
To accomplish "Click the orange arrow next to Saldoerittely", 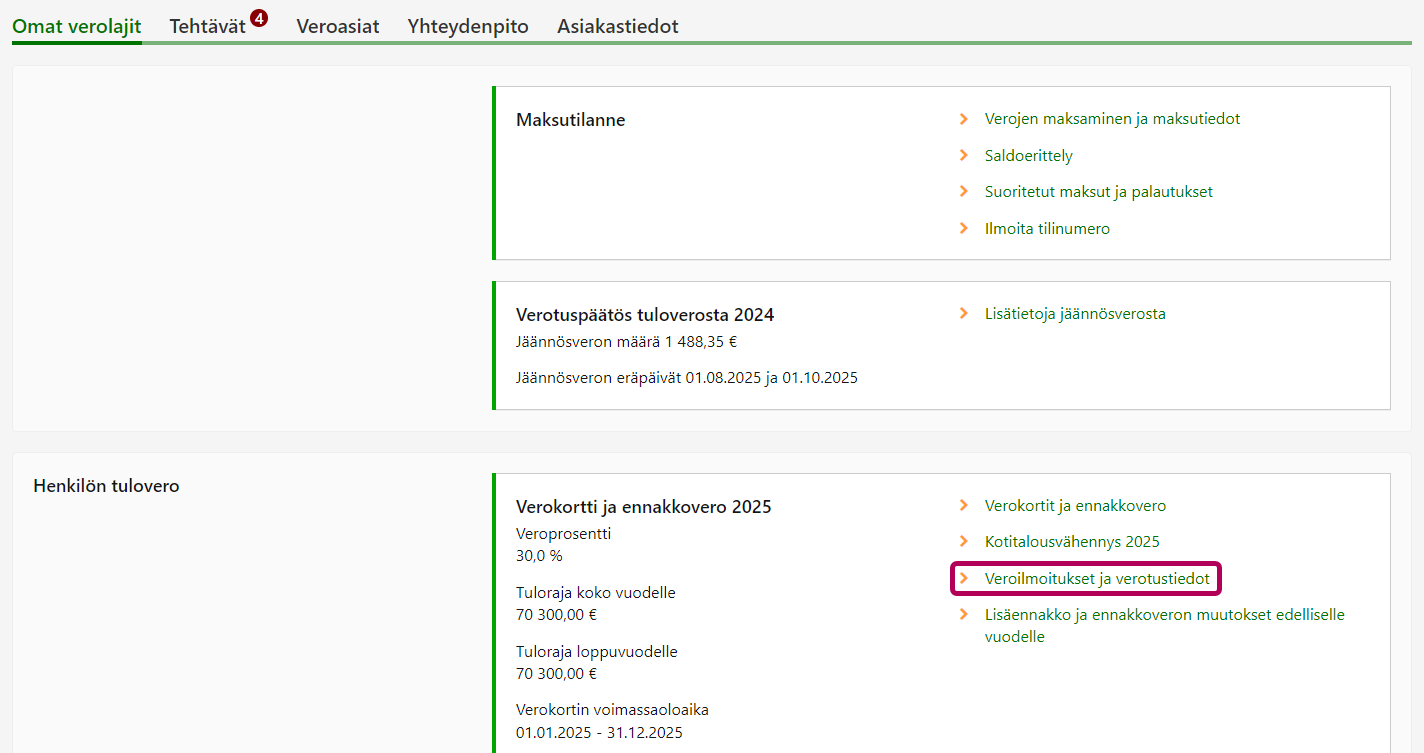I will click(964, 155).
